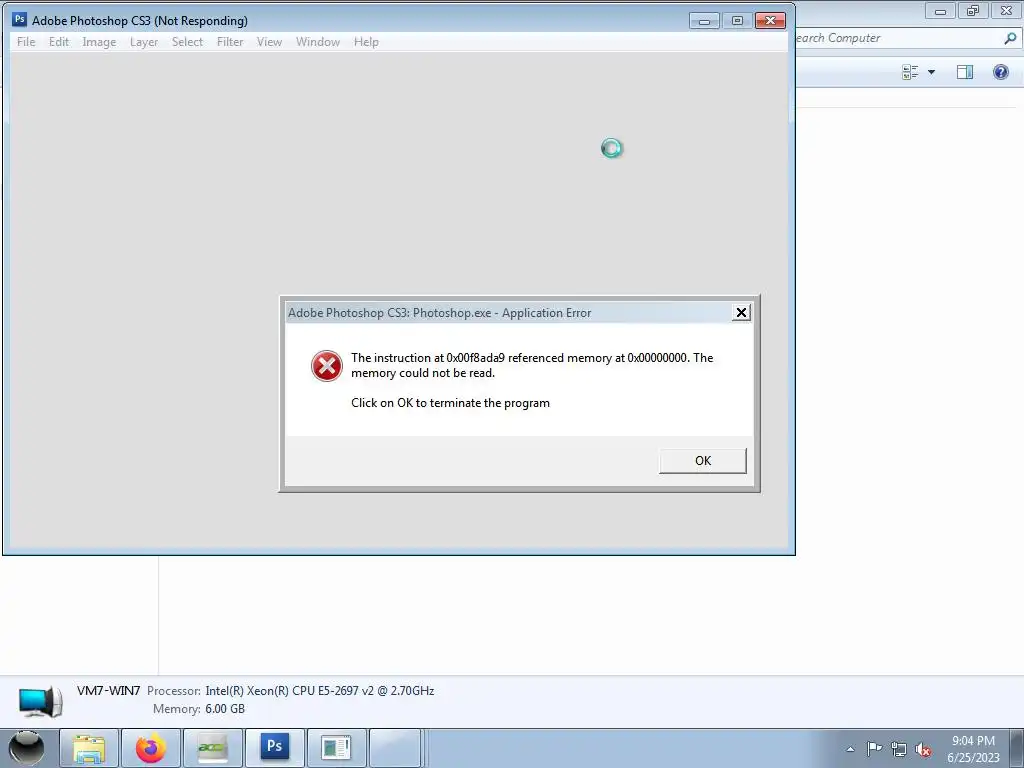
Task: Click the blue Help icon in Explorer
Action: pyautogui.click(x=1000, y=72)
